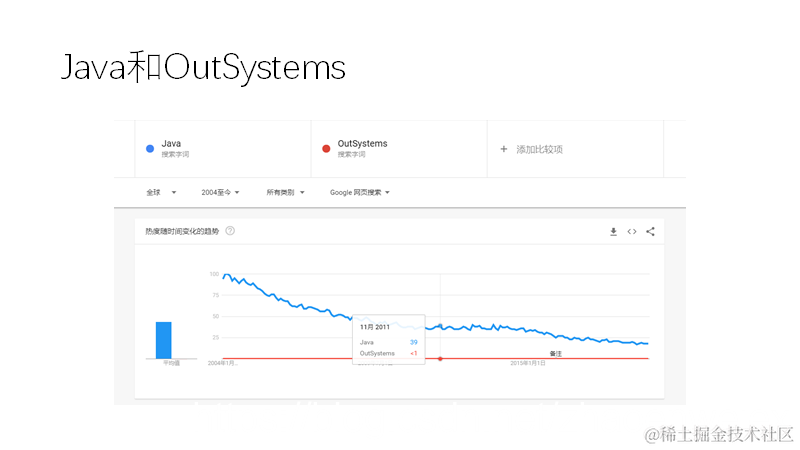
Task: Edit the OutSystems search term
Action: tap(362, 143)
